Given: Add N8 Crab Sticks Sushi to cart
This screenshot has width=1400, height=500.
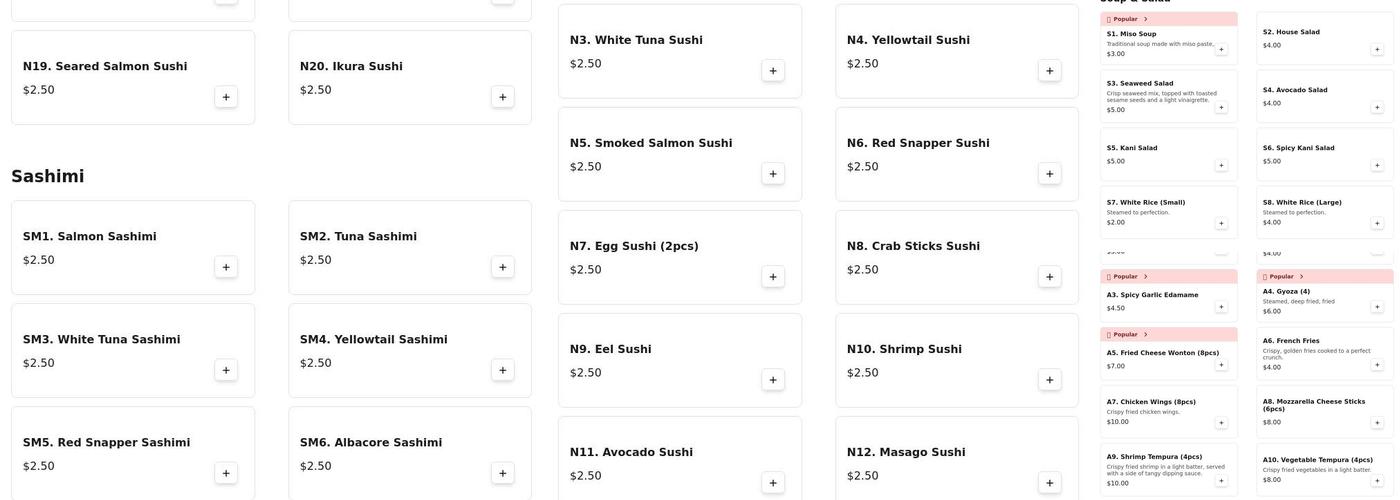Looking at the screenshot, I should pyautogui.click(x=1049, y=277).
